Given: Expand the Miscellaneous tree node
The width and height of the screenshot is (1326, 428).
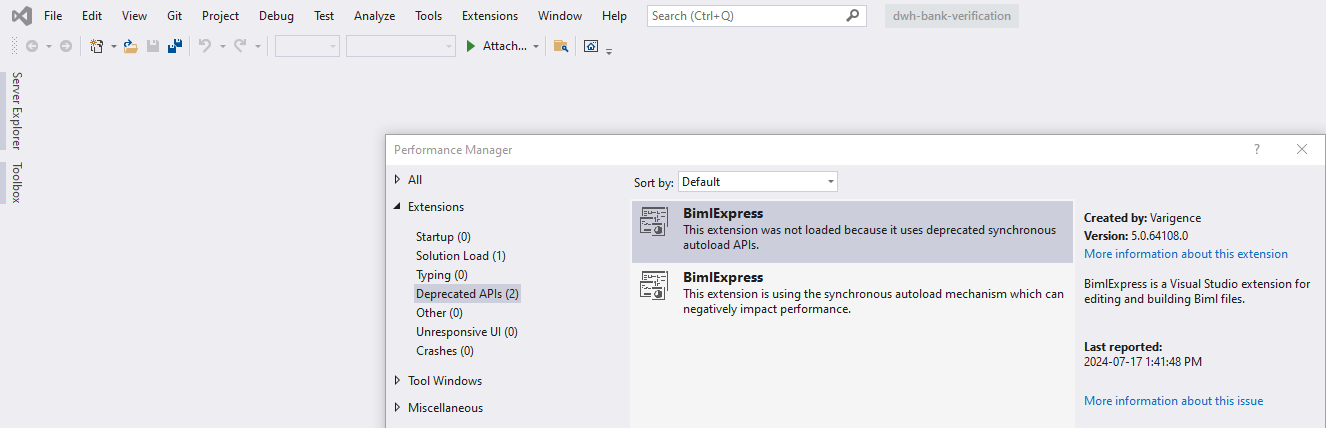Looking at the screenshot, I should coord(398,408).
